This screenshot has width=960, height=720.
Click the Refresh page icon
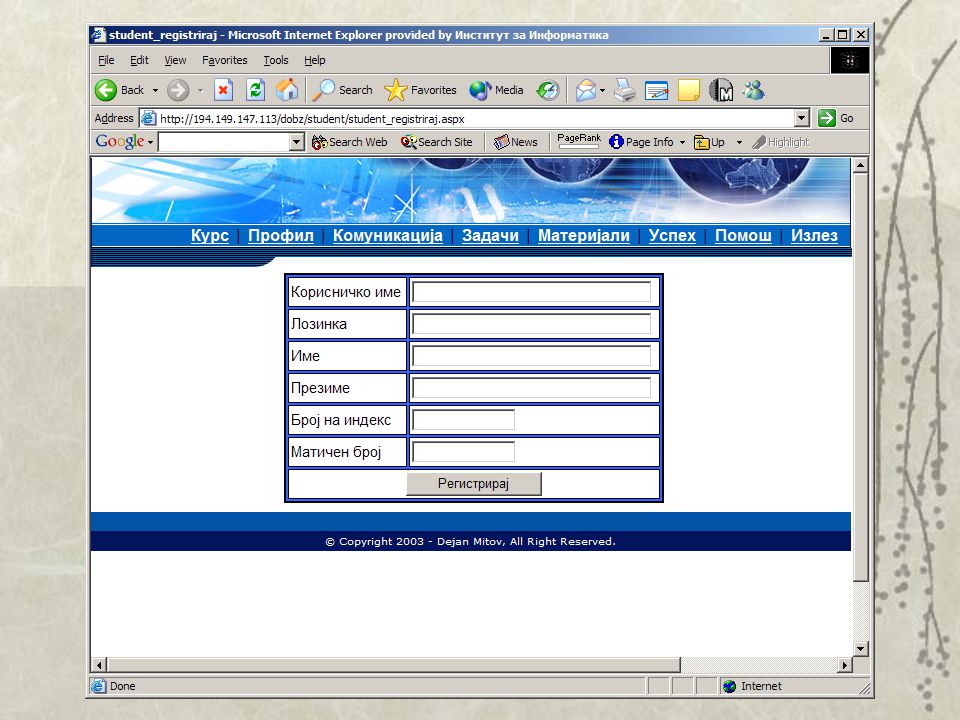coord(255,90)
